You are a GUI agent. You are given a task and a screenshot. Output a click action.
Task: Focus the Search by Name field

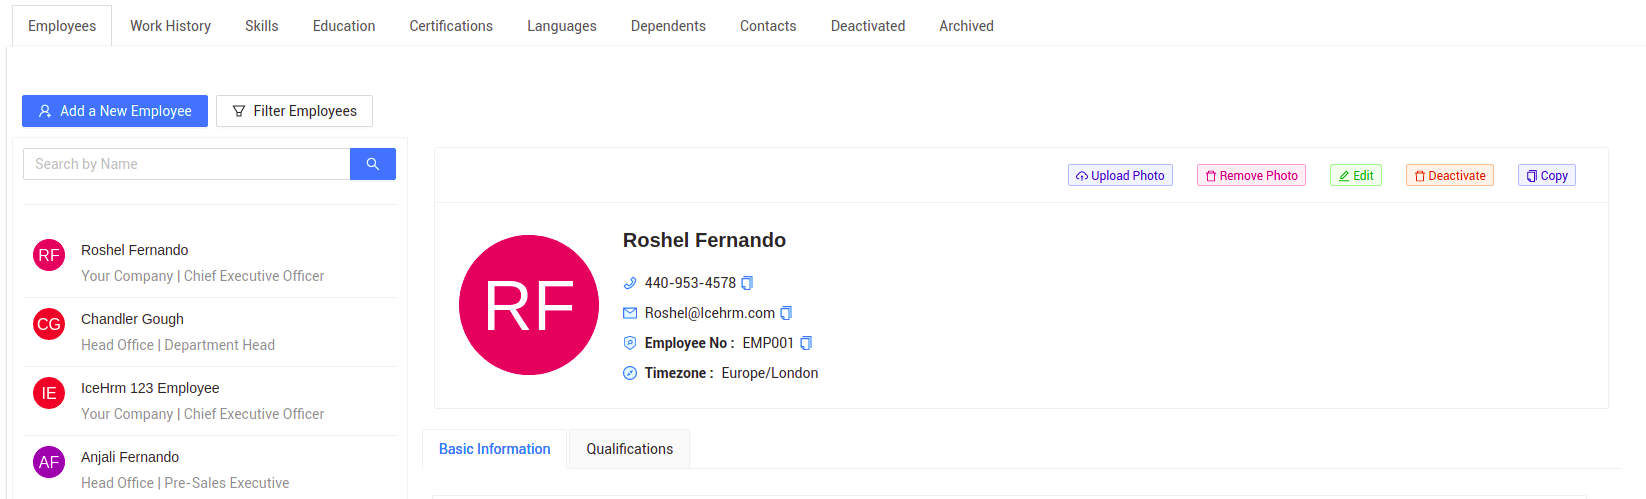click(186, 164)
